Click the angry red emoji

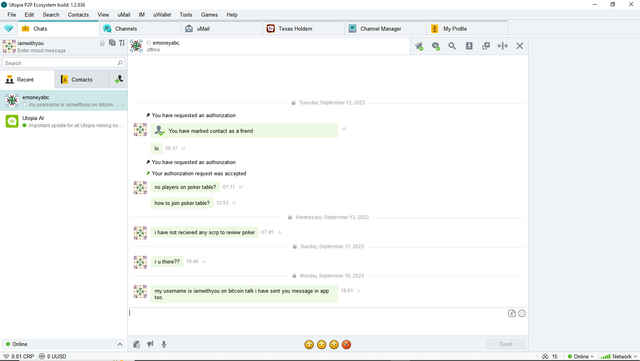point(346,345)
